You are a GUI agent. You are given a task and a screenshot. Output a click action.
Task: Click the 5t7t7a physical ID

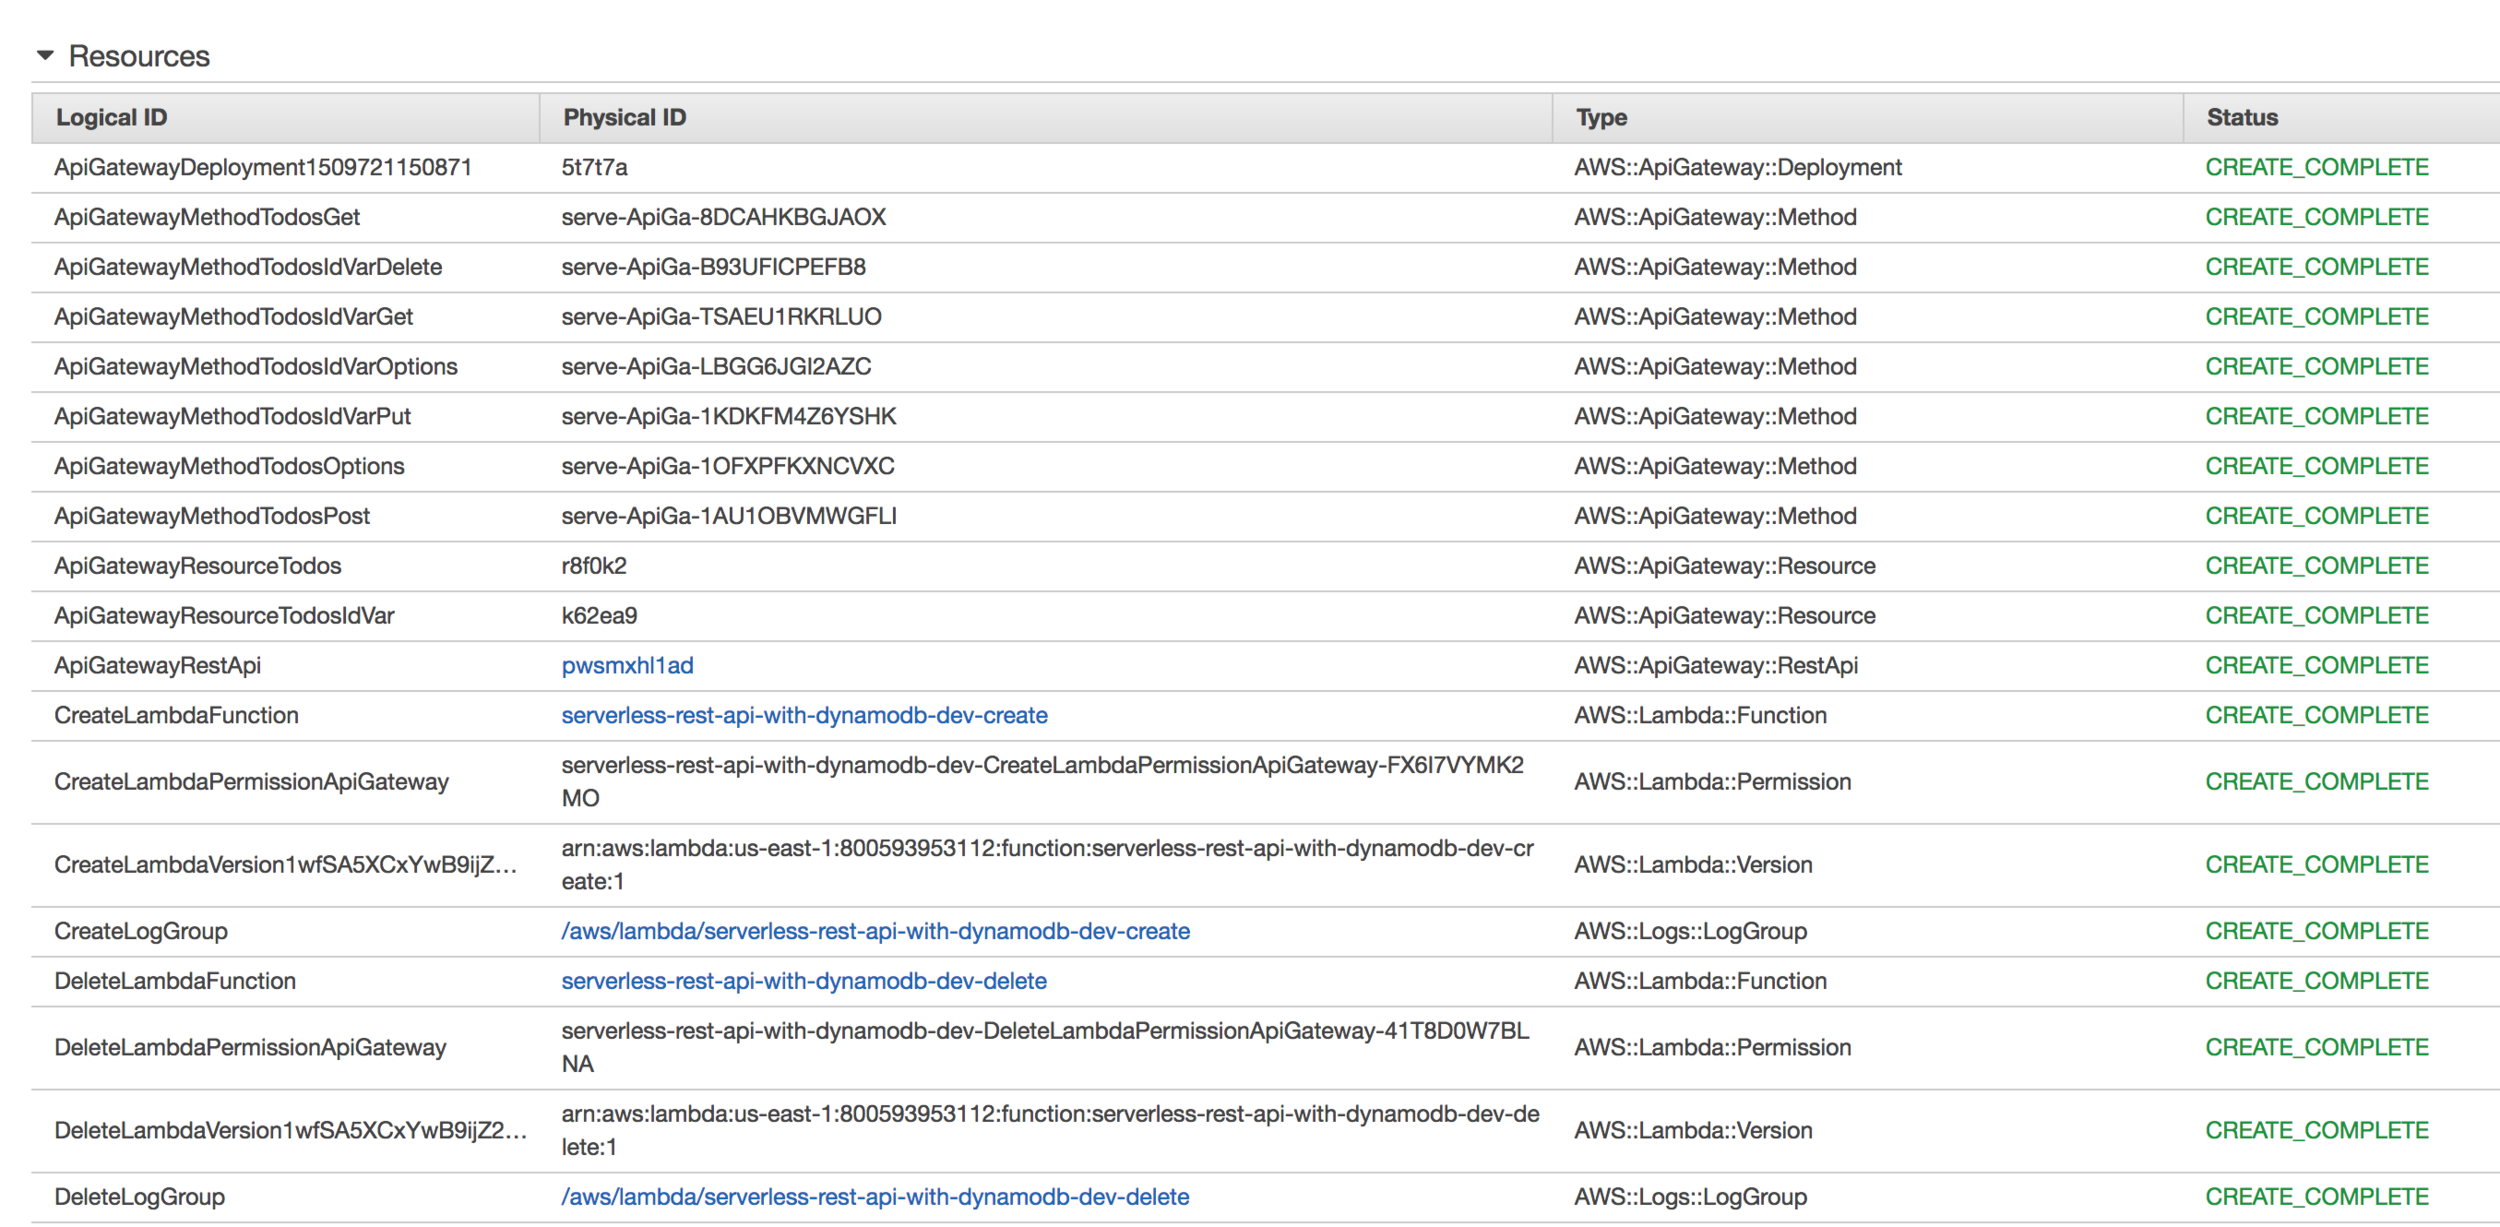[x=594, y=168]
